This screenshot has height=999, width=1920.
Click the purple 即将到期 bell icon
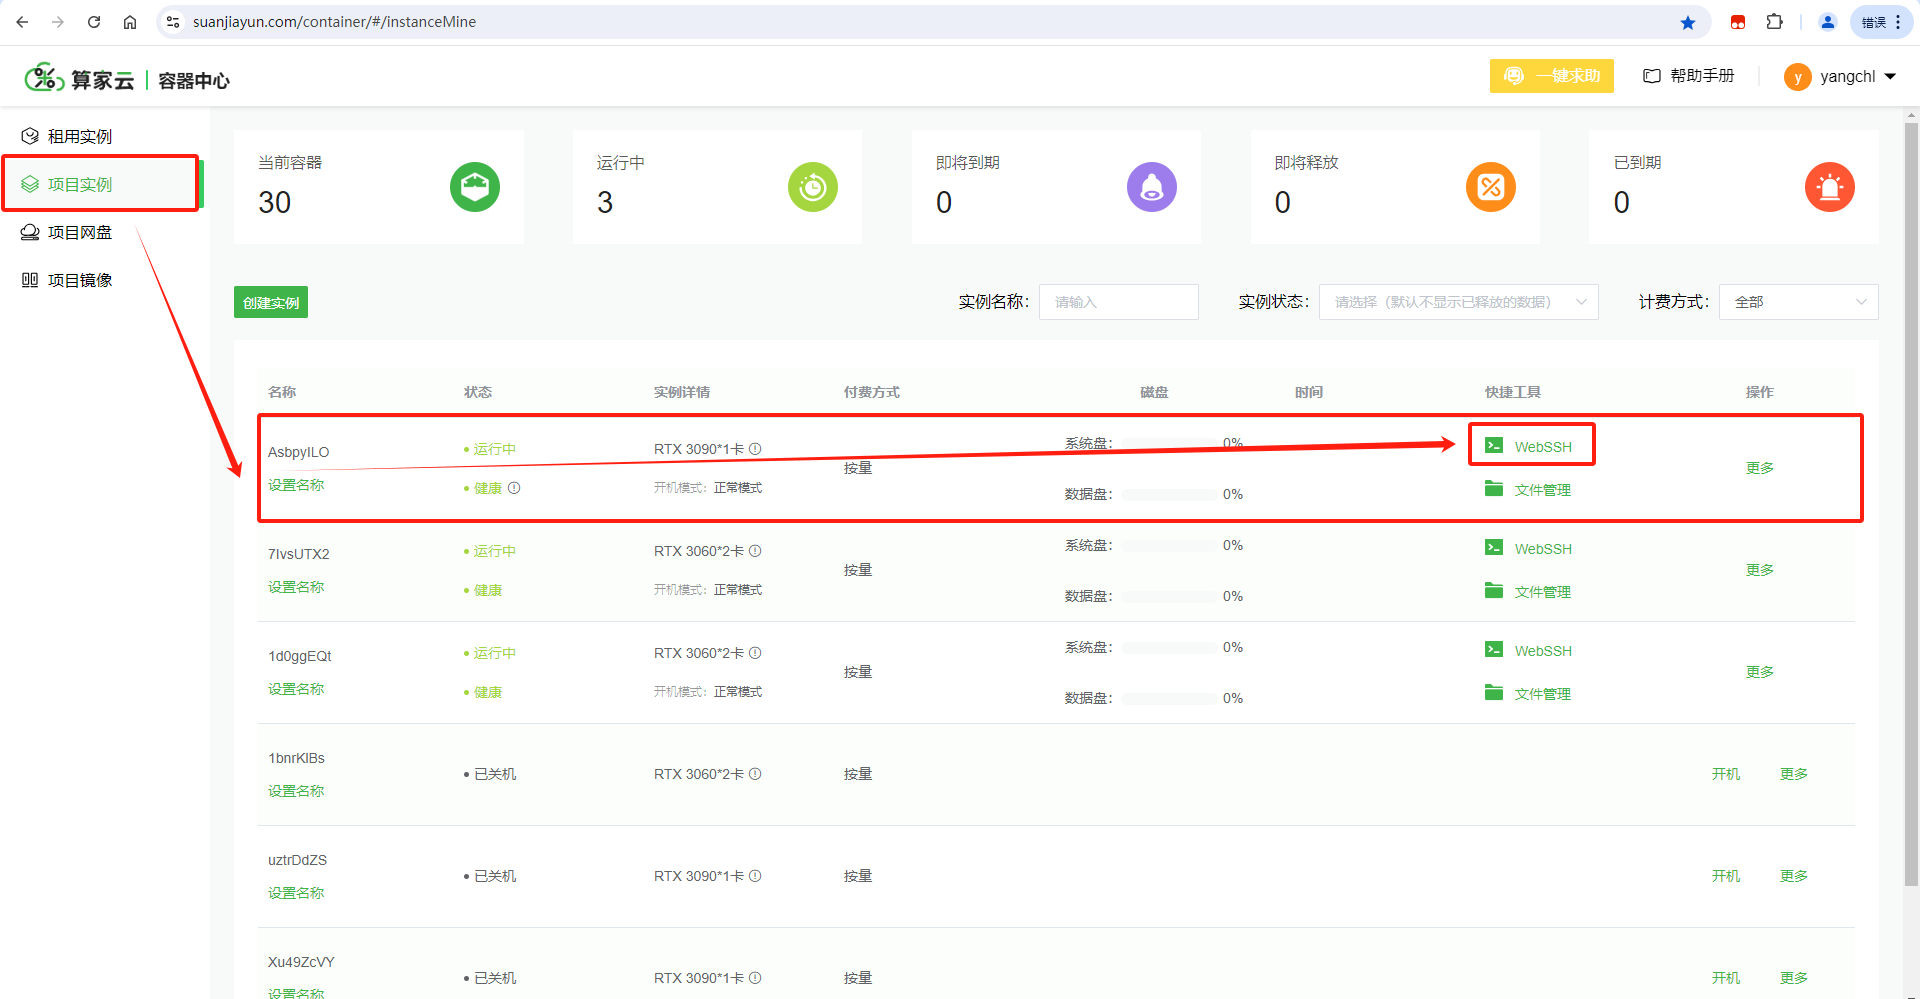[x=1152, y=187]
